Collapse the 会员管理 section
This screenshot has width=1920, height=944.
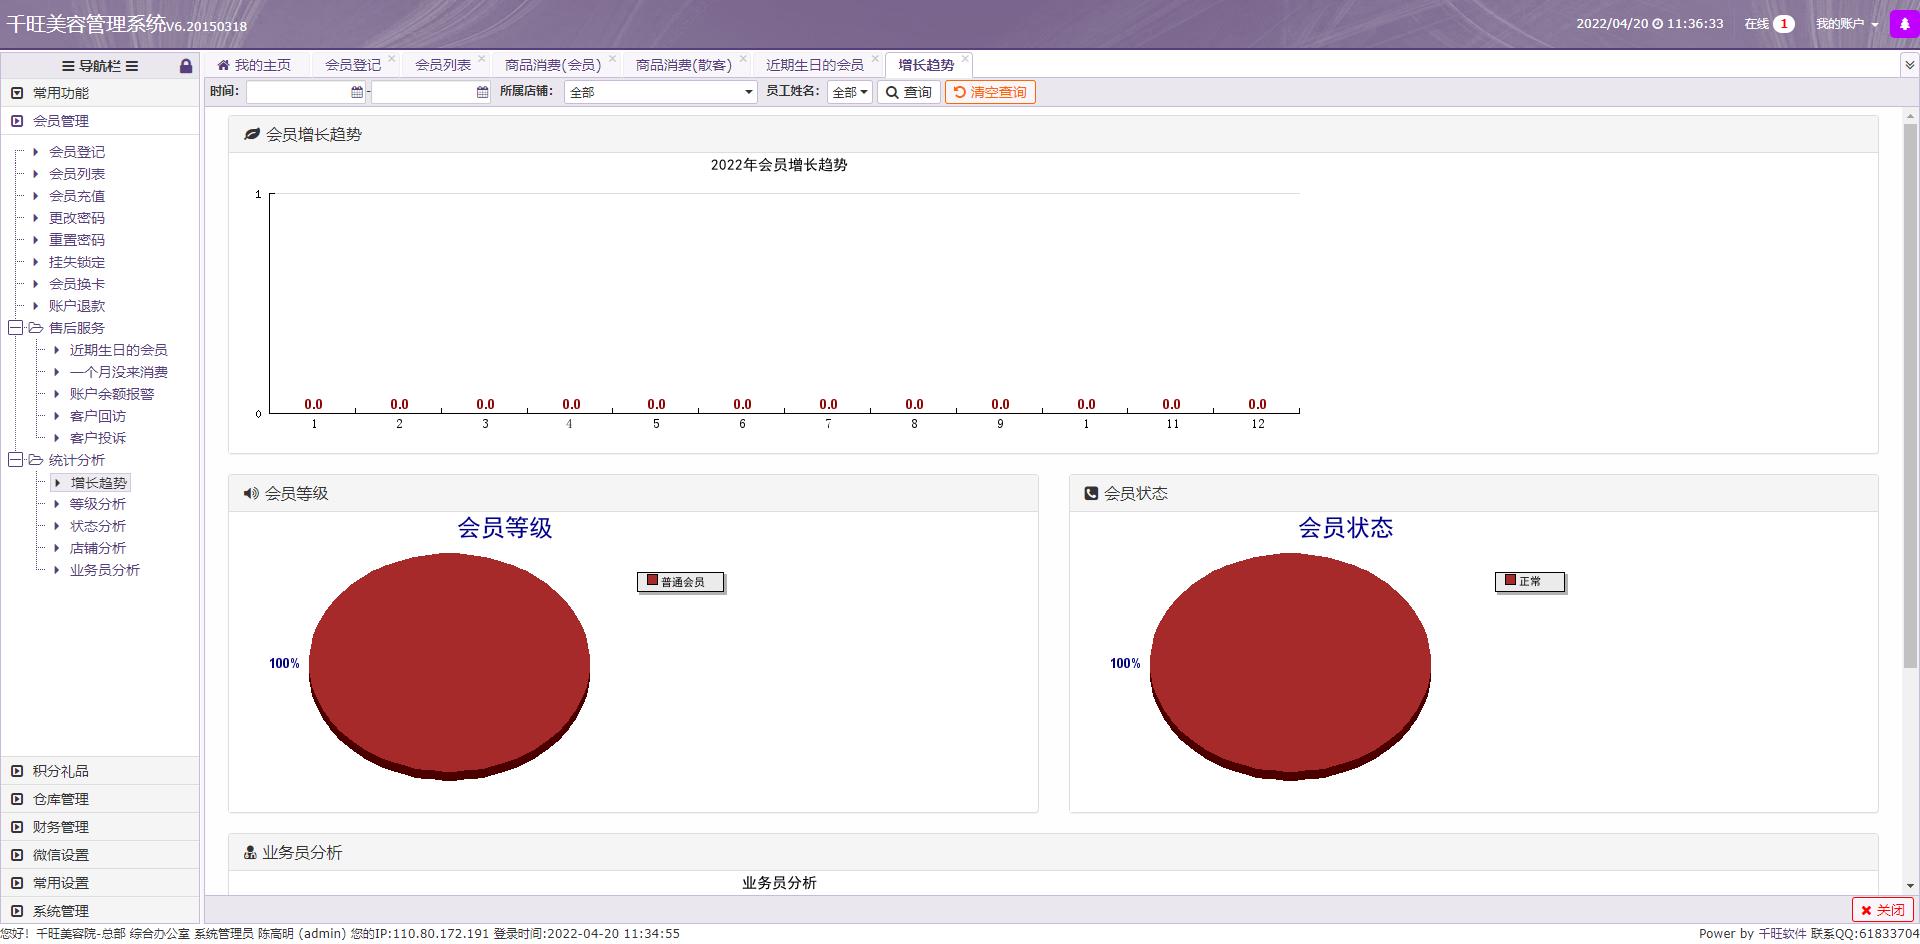100,121
